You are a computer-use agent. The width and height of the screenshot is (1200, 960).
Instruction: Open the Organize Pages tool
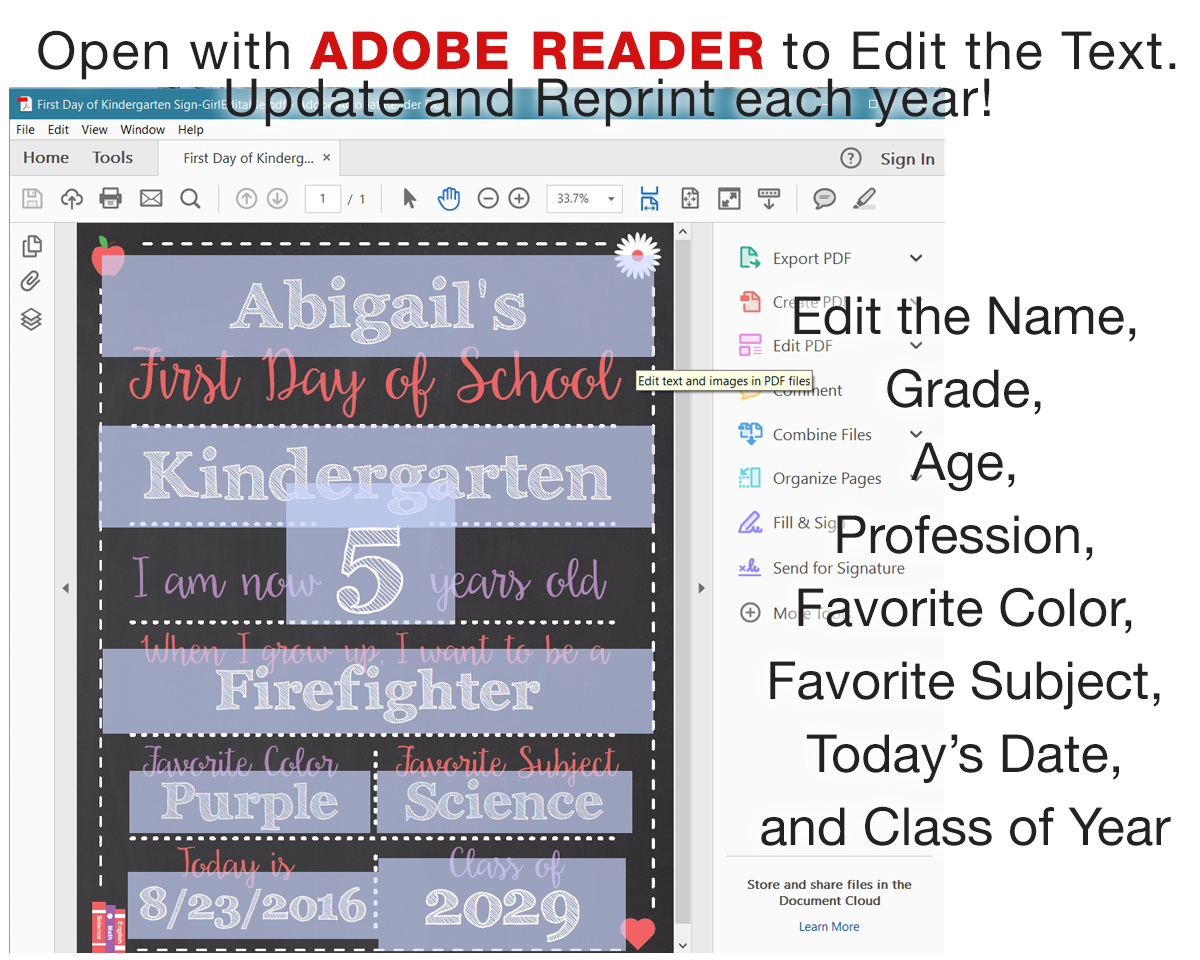(x=810, y=478)
